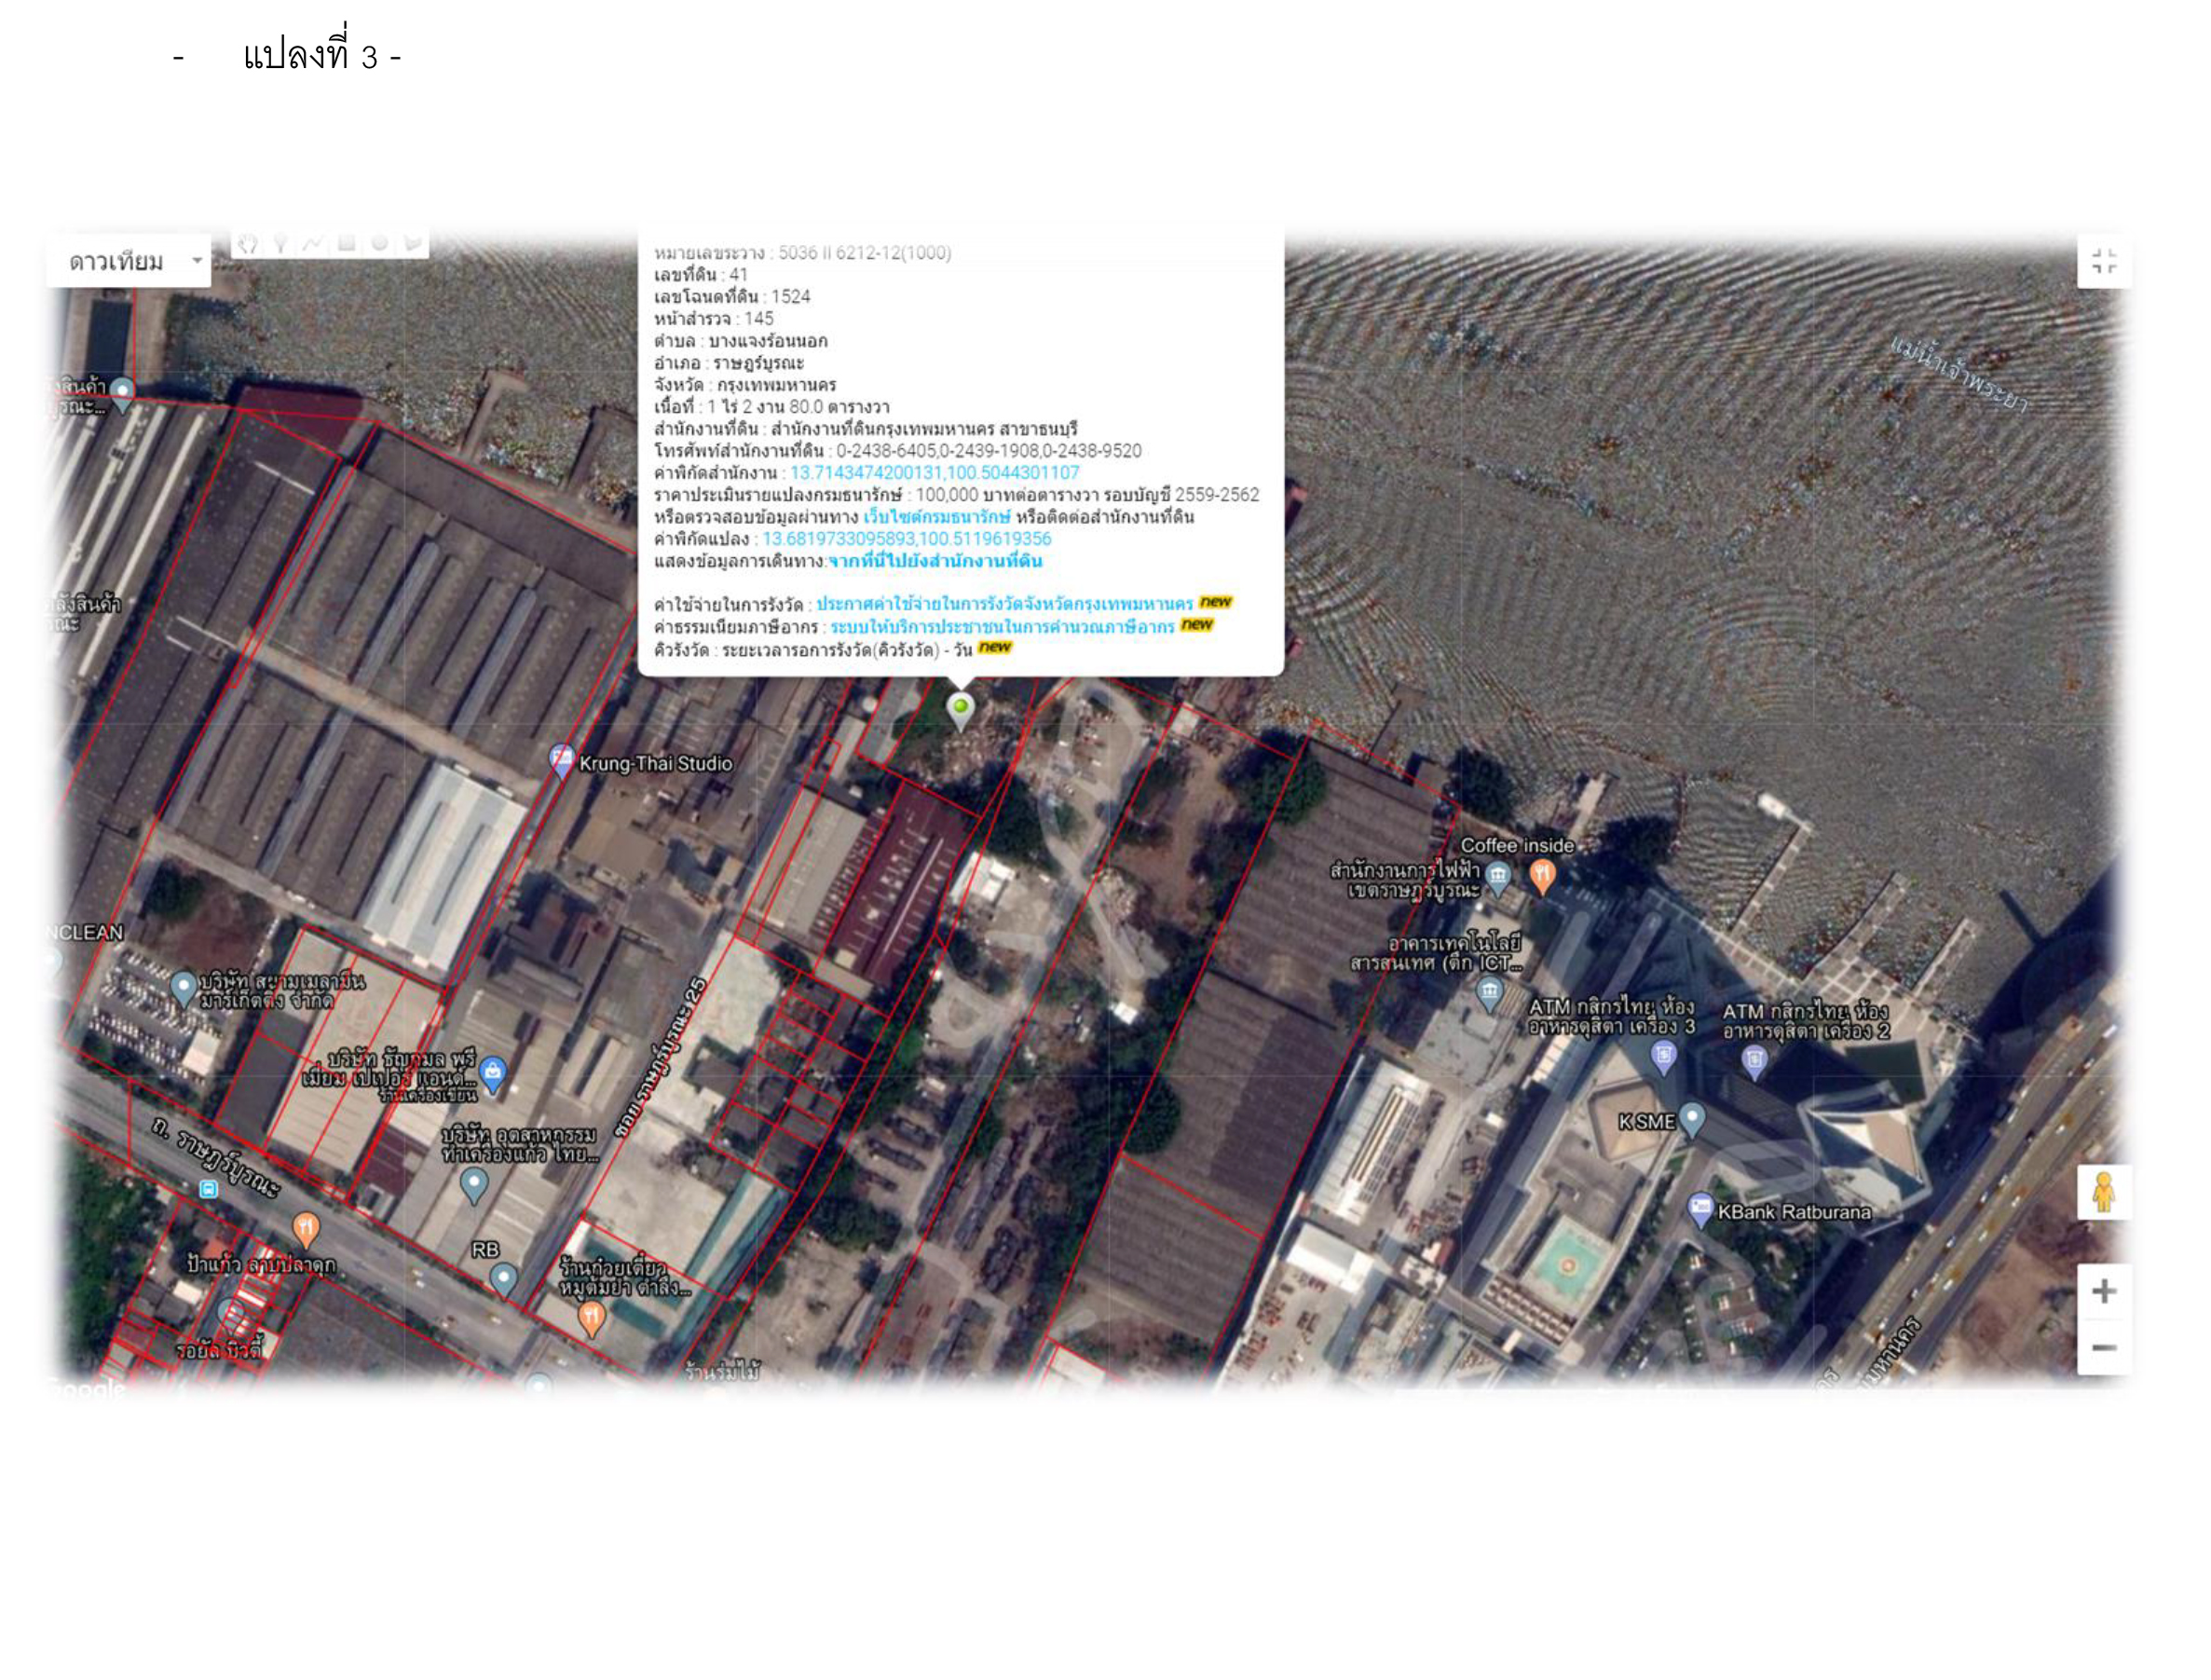This screenshot has width=2211, height=1680.
Task: Click the bus stop icon on ถ.ราษฎร์บูรณะ
Action: pos(209,1190)
